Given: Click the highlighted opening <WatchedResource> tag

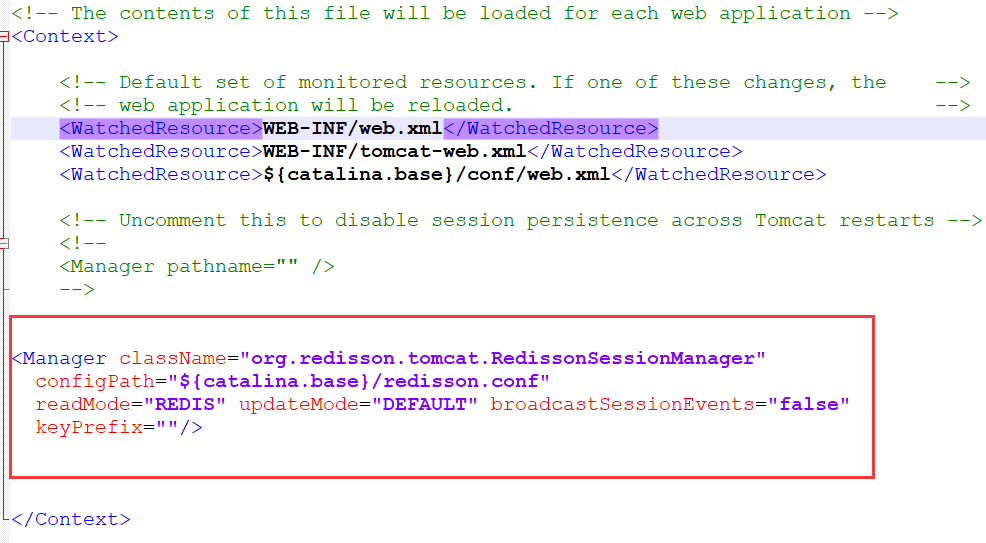Looking at the screenshot, I should tap(161, 128).
